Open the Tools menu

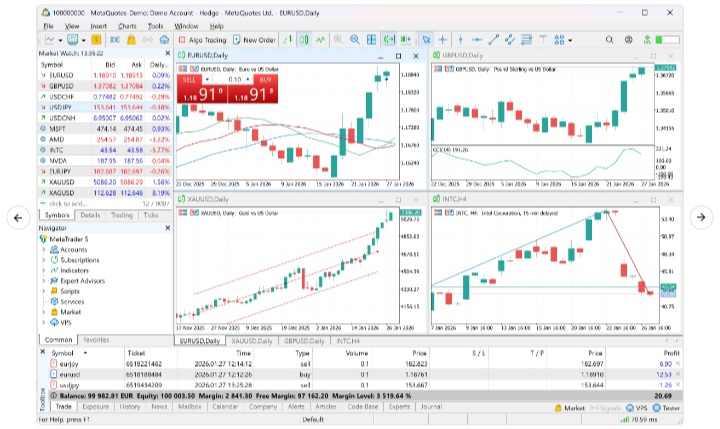pos(155,26)
